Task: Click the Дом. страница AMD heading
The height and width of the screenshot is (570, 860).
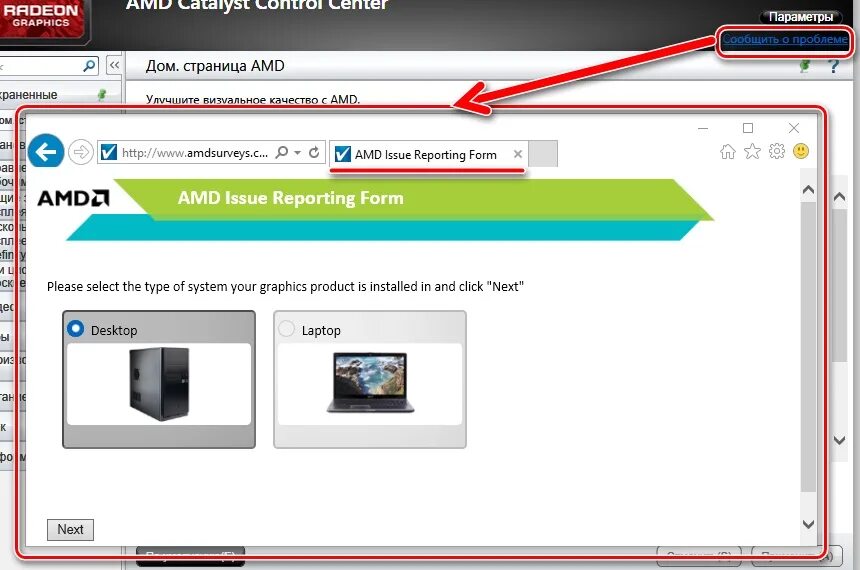Action: (215, 66)
